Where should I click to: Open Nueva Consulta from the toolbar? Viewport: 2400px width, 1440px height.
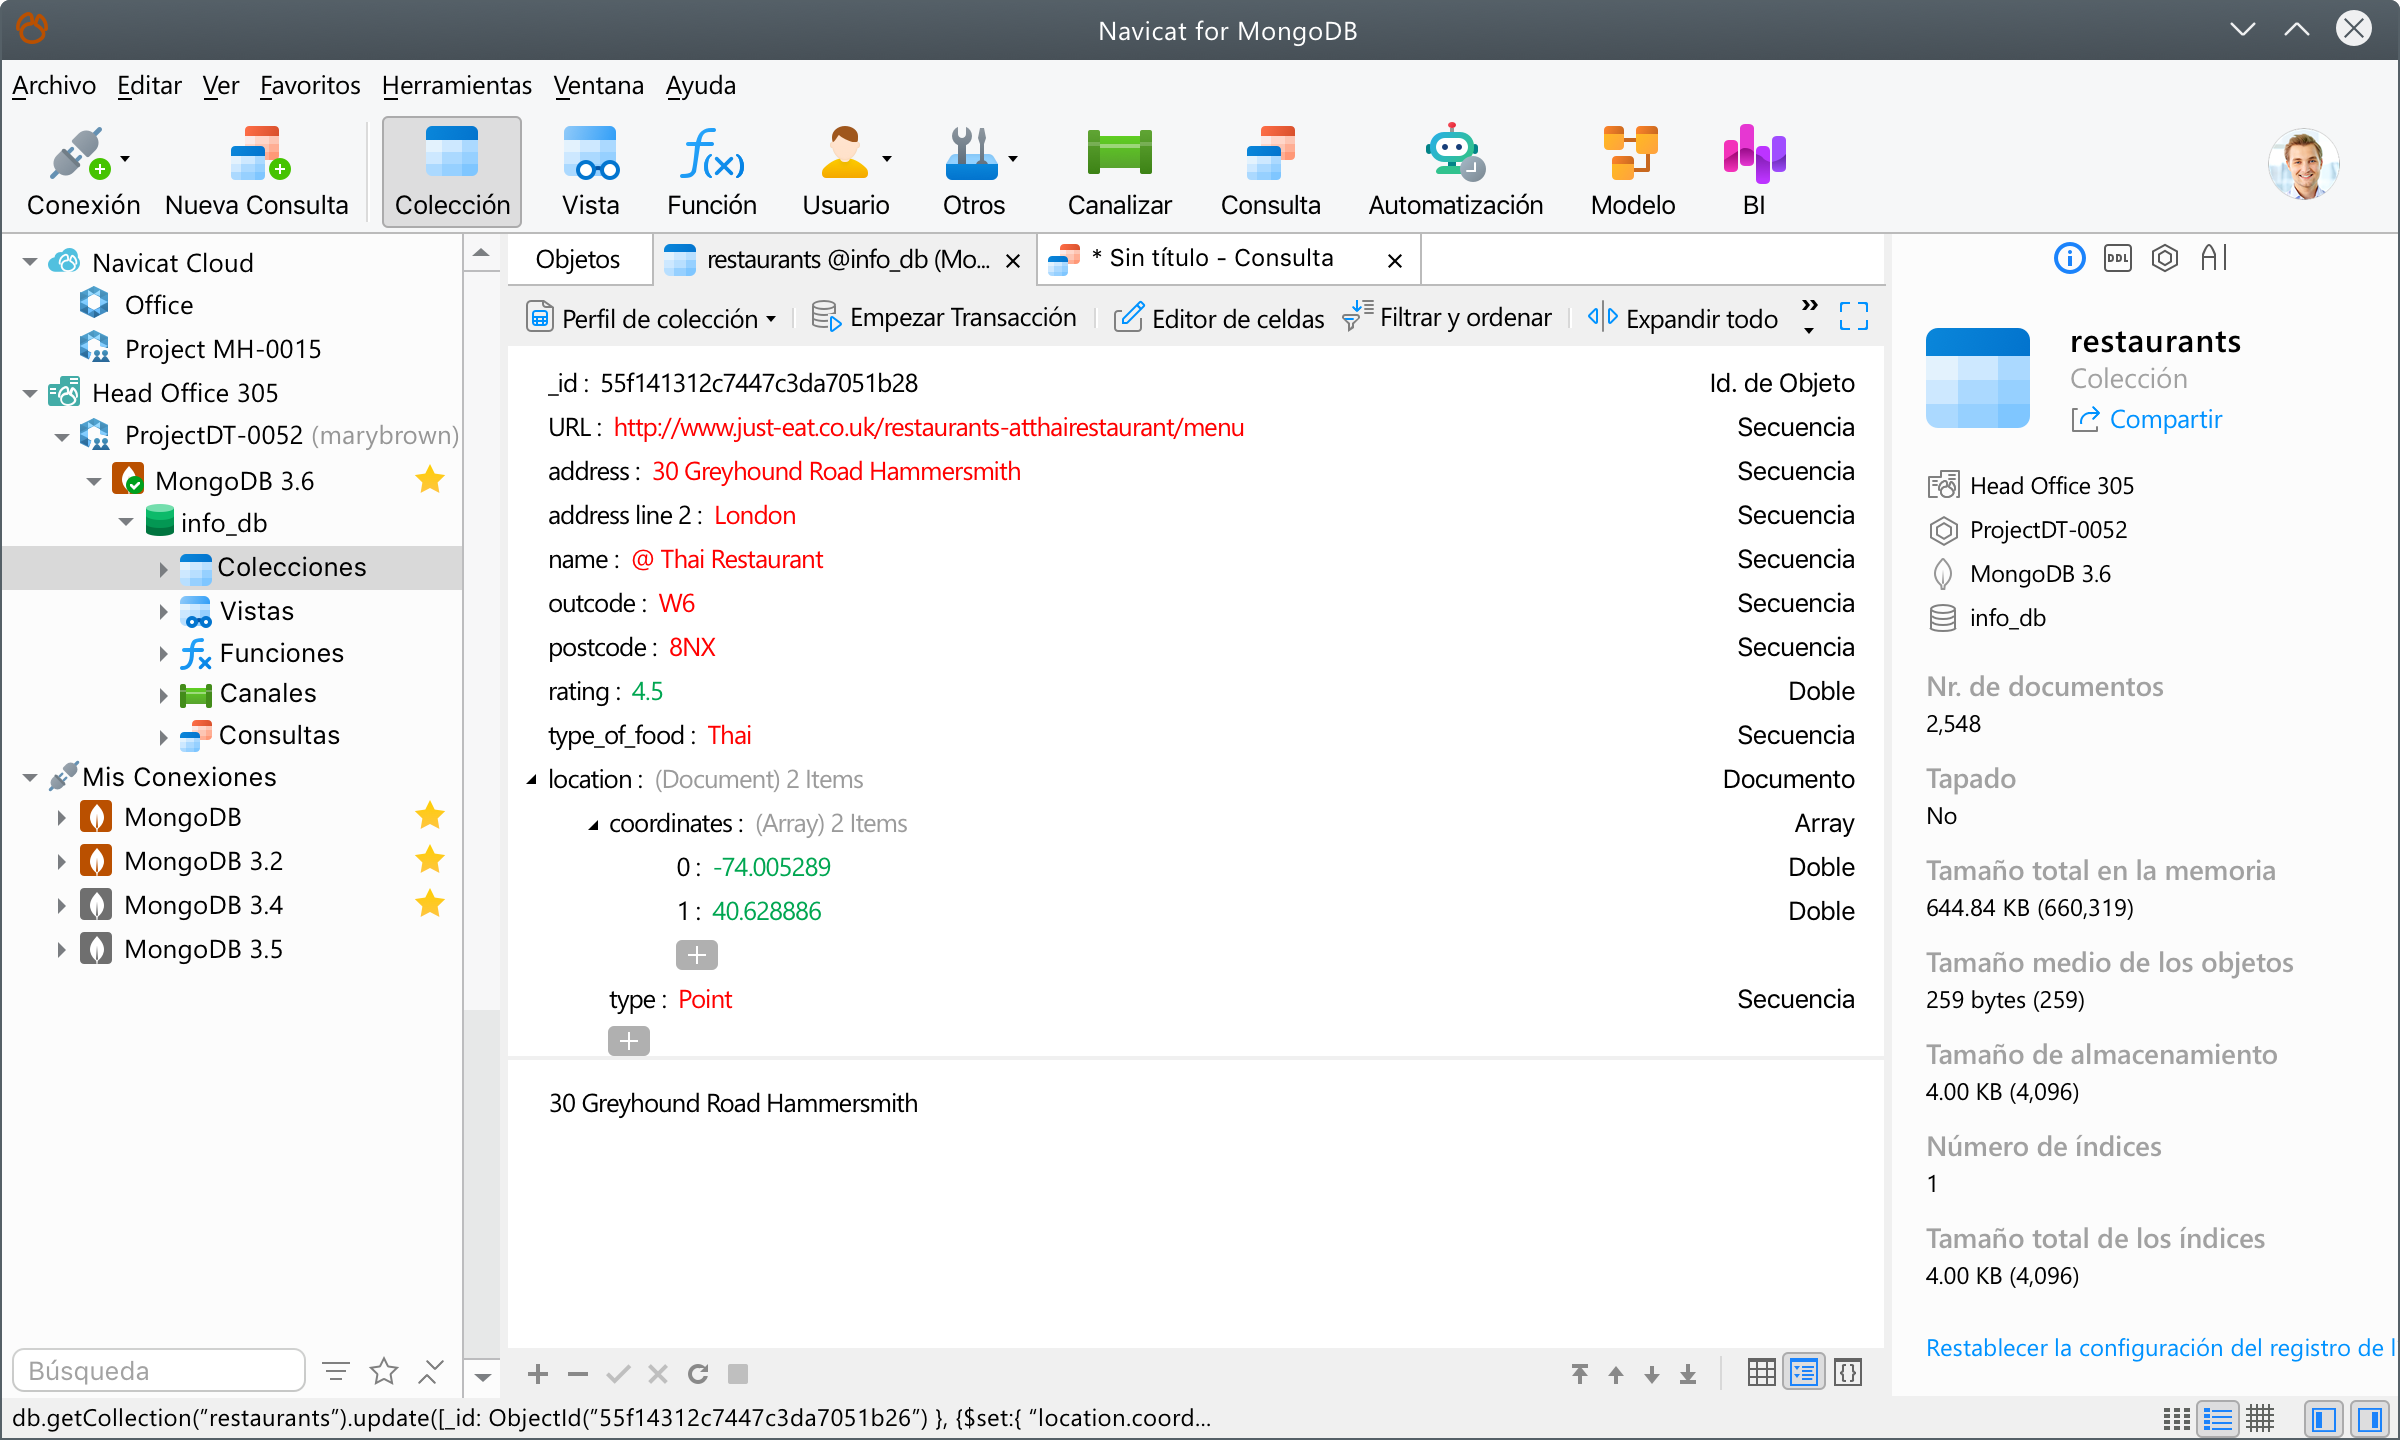pyautogui.click(x=257, y=171)
